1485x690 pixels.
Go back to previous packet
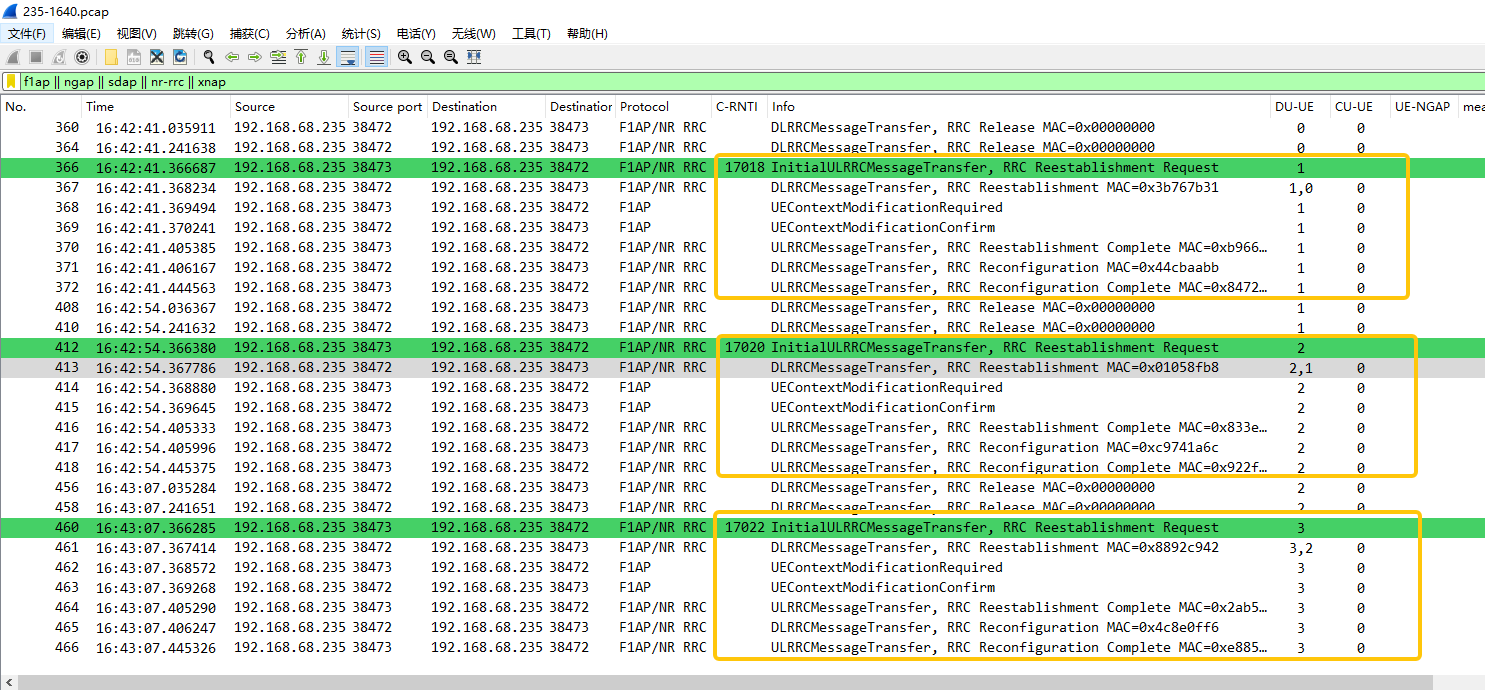(x=232, y=57)
